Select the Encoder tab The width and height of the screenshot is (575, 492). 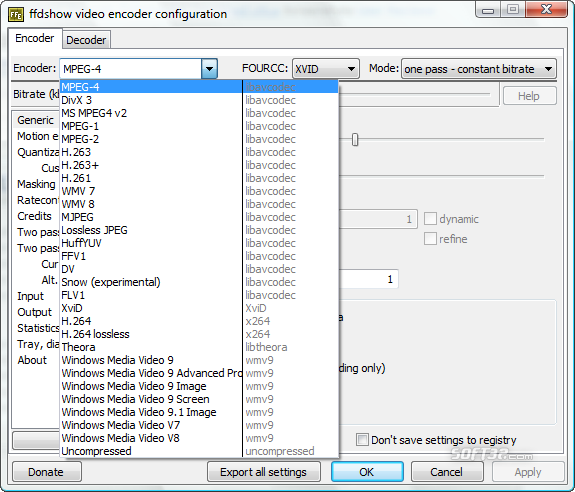click(x=35, y=38)
